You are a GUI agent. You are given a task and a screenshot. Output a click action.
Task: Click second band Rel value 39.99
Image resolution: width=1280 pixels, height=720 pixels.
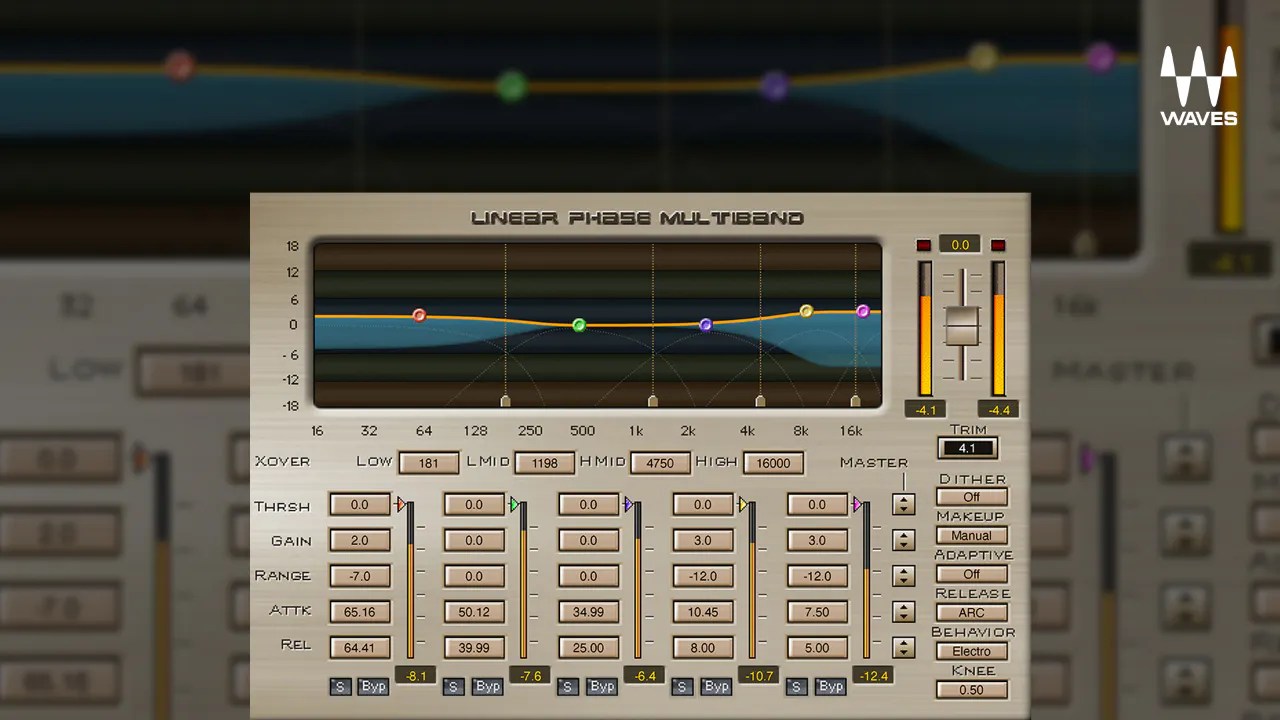tap(473, 647)
